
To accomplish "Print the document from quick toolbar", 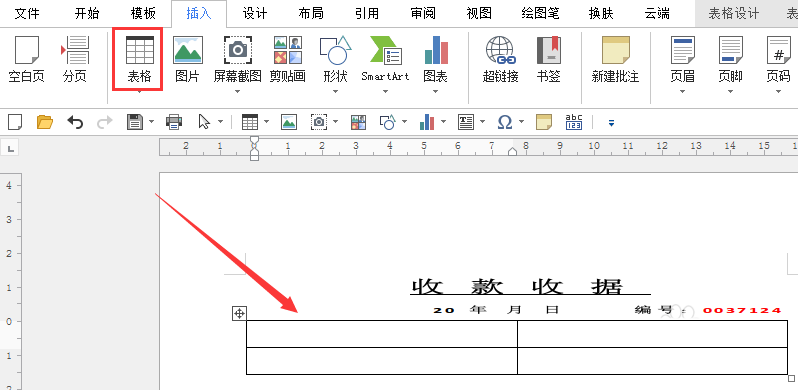I will (x=174, y=122).
